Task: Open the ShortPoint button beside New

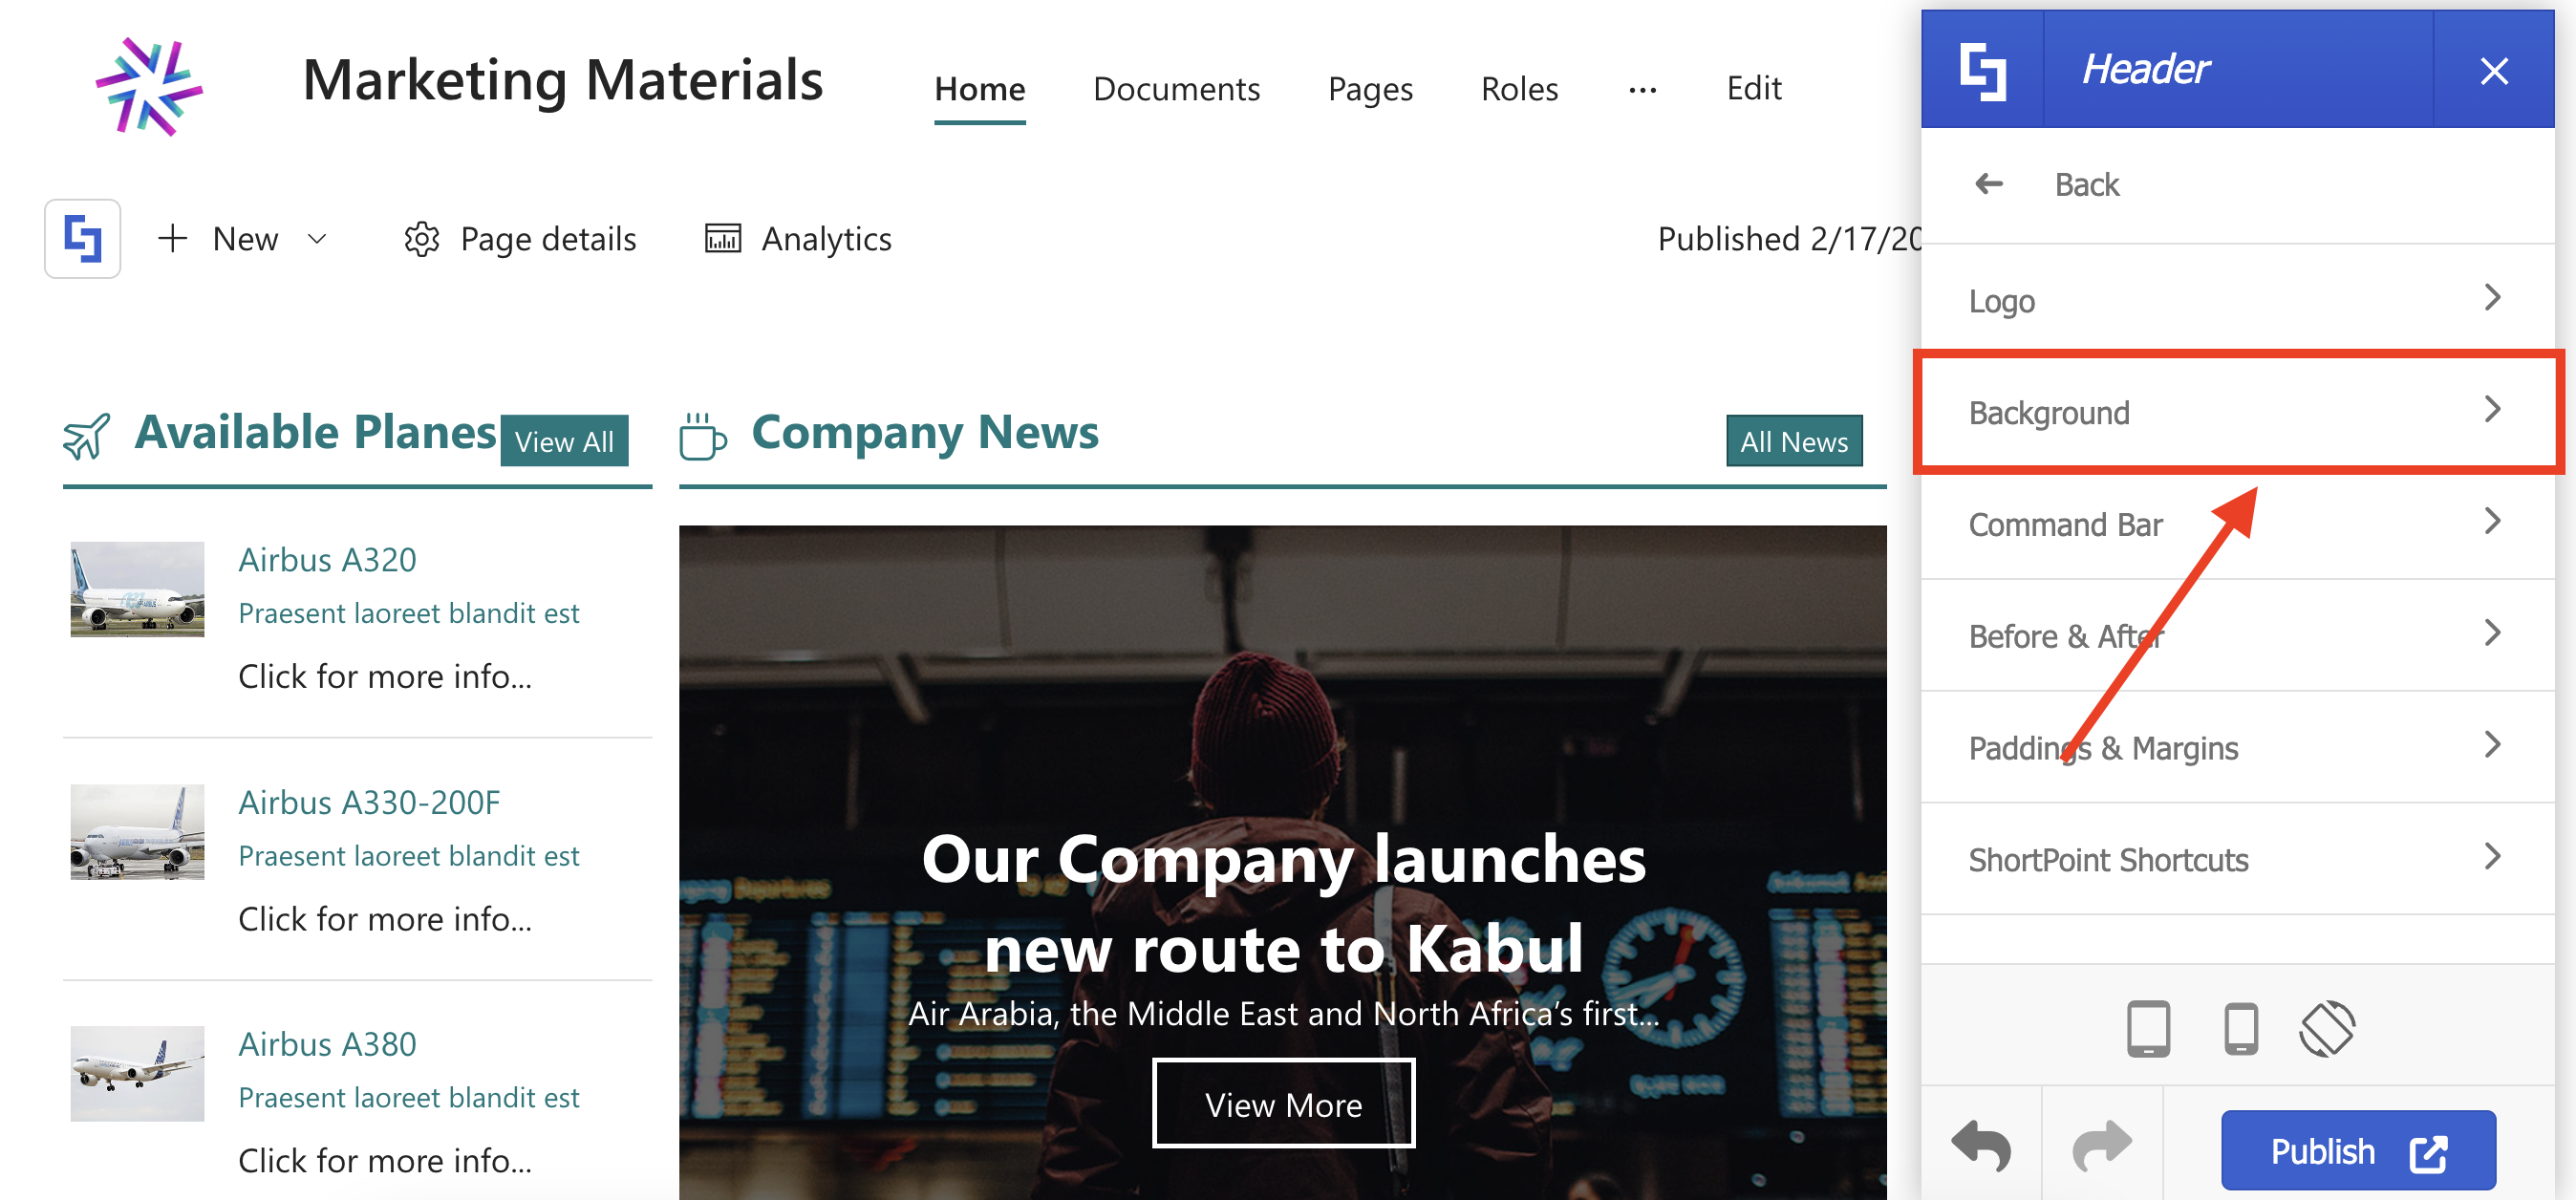Action: [x=82, y=239]
